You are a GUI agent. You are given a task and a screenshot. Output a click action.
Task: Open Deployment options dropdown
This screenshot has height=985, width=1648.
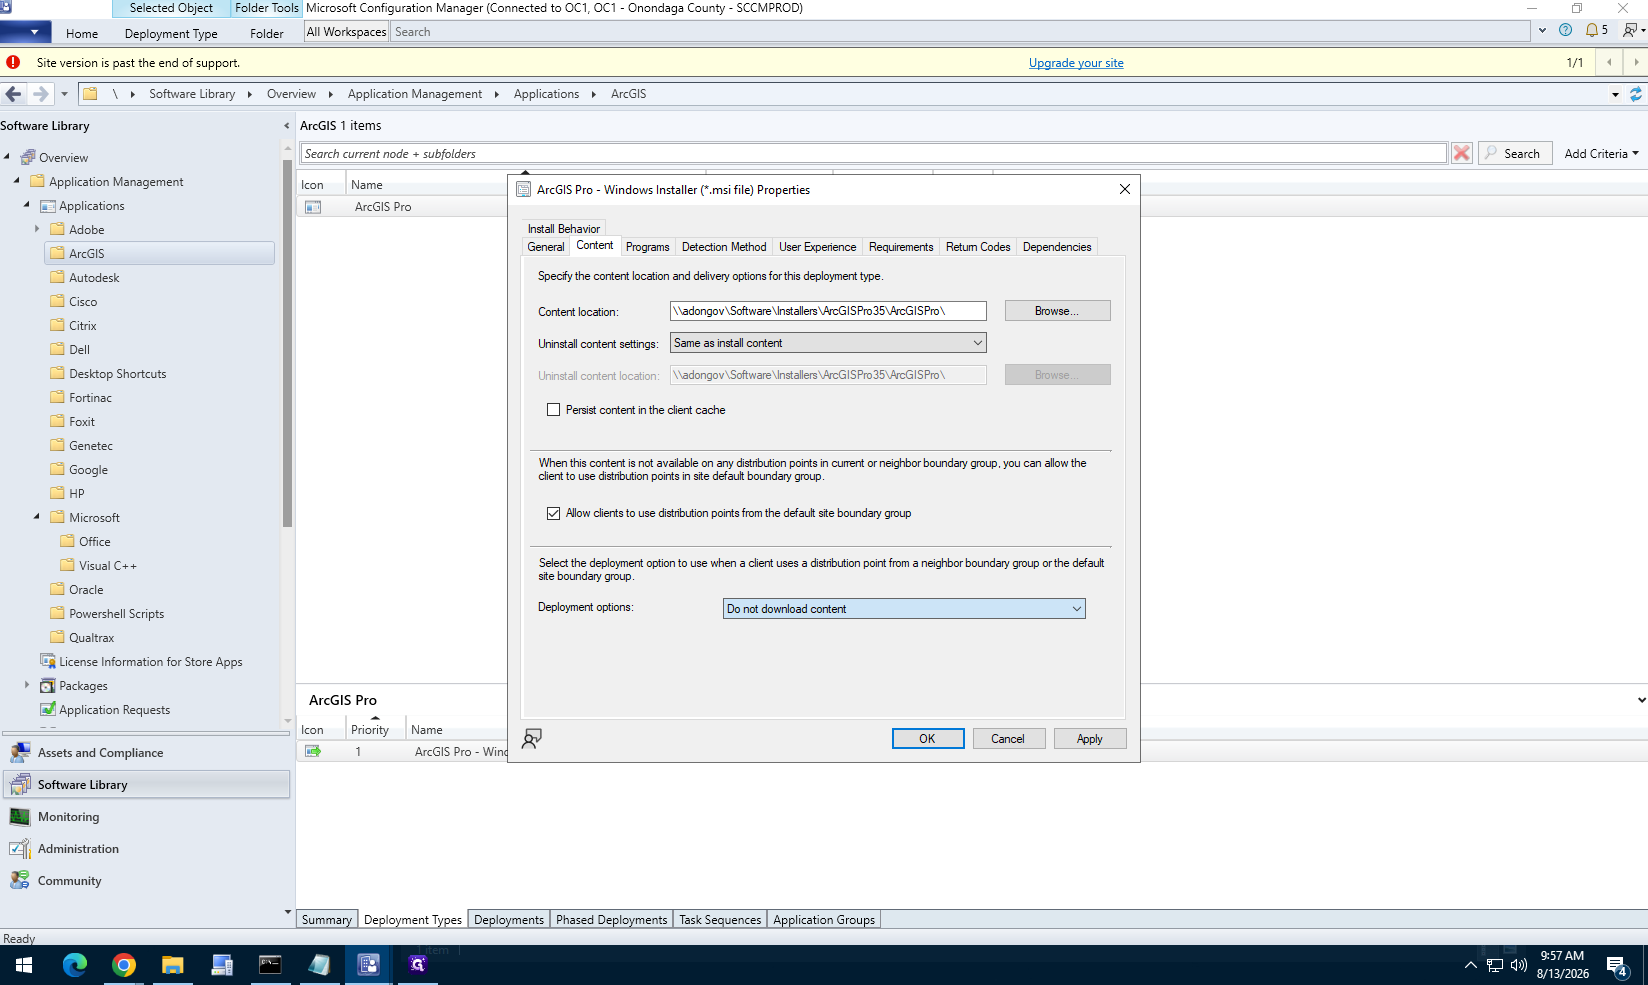pyautogui.click(x=904, y=609)
